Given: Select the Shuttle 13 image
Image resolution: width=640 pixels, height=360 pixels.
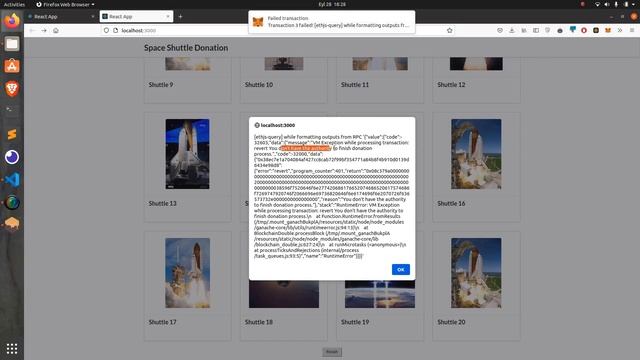Looking at the screenshot, I should [x=187, y=154].
